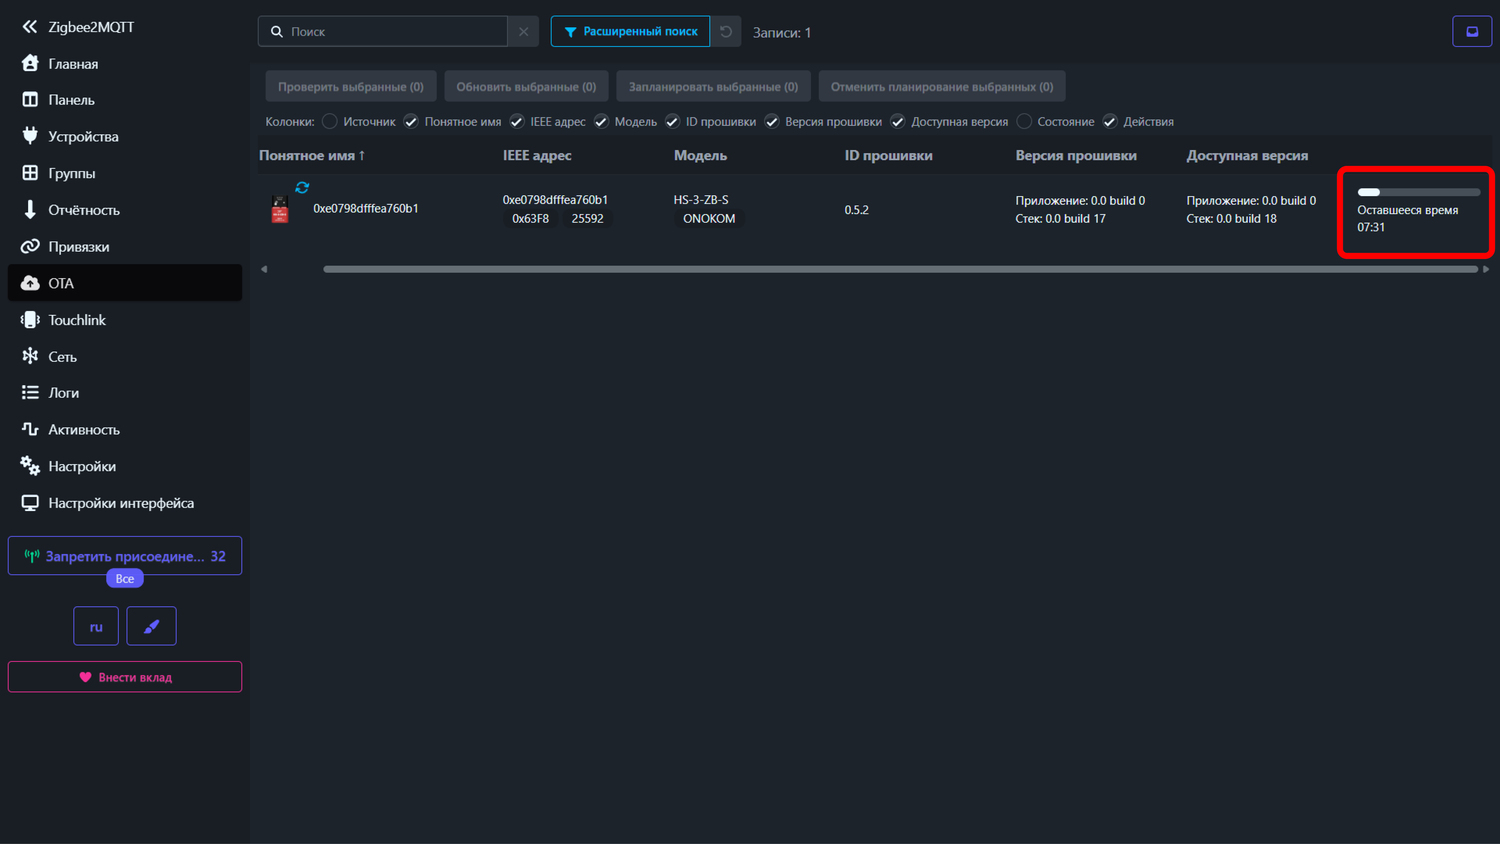The width and height of the screenshot is (1500, 844).
Task: Open the theme paintbrush icon button
Action: [x=151, y=627]
